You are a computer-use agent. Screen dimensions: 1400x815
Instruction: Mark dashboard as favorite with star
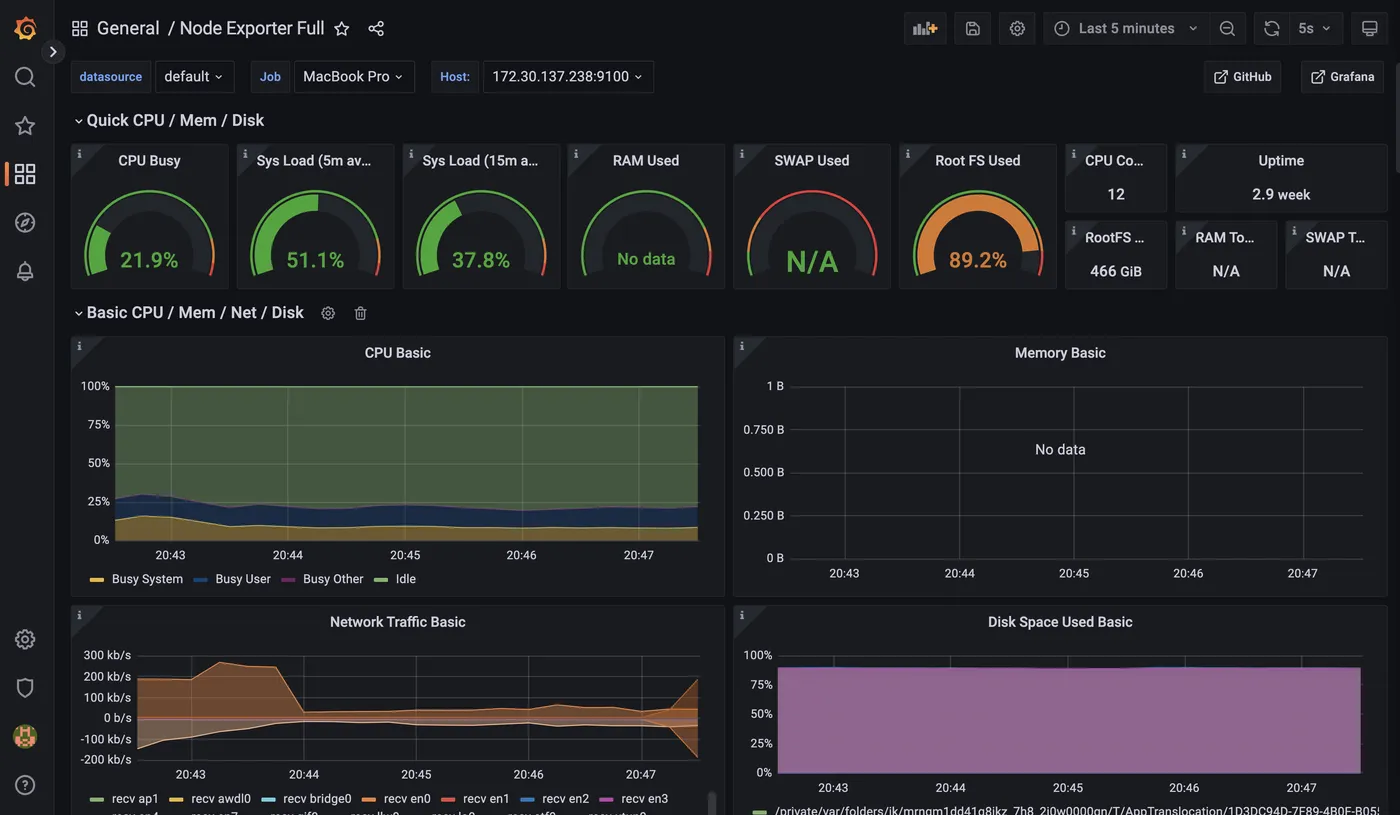[x=342, y=29]
